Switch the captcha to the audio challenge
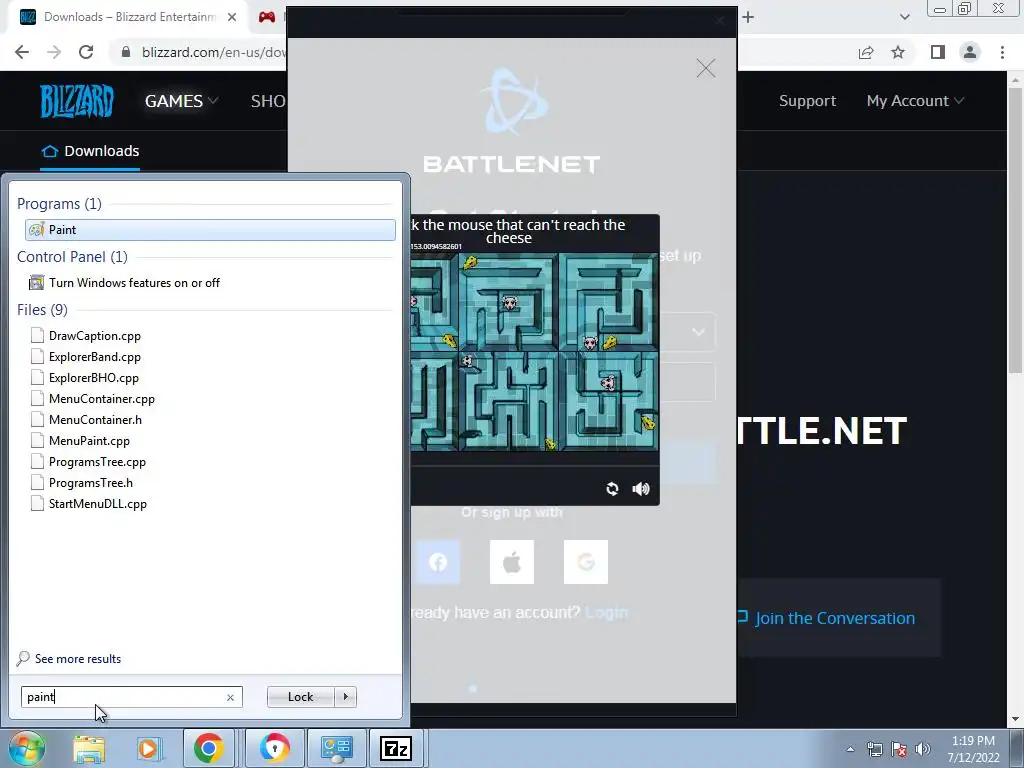This screenshot has height=768, width=1024. [641, 488]
